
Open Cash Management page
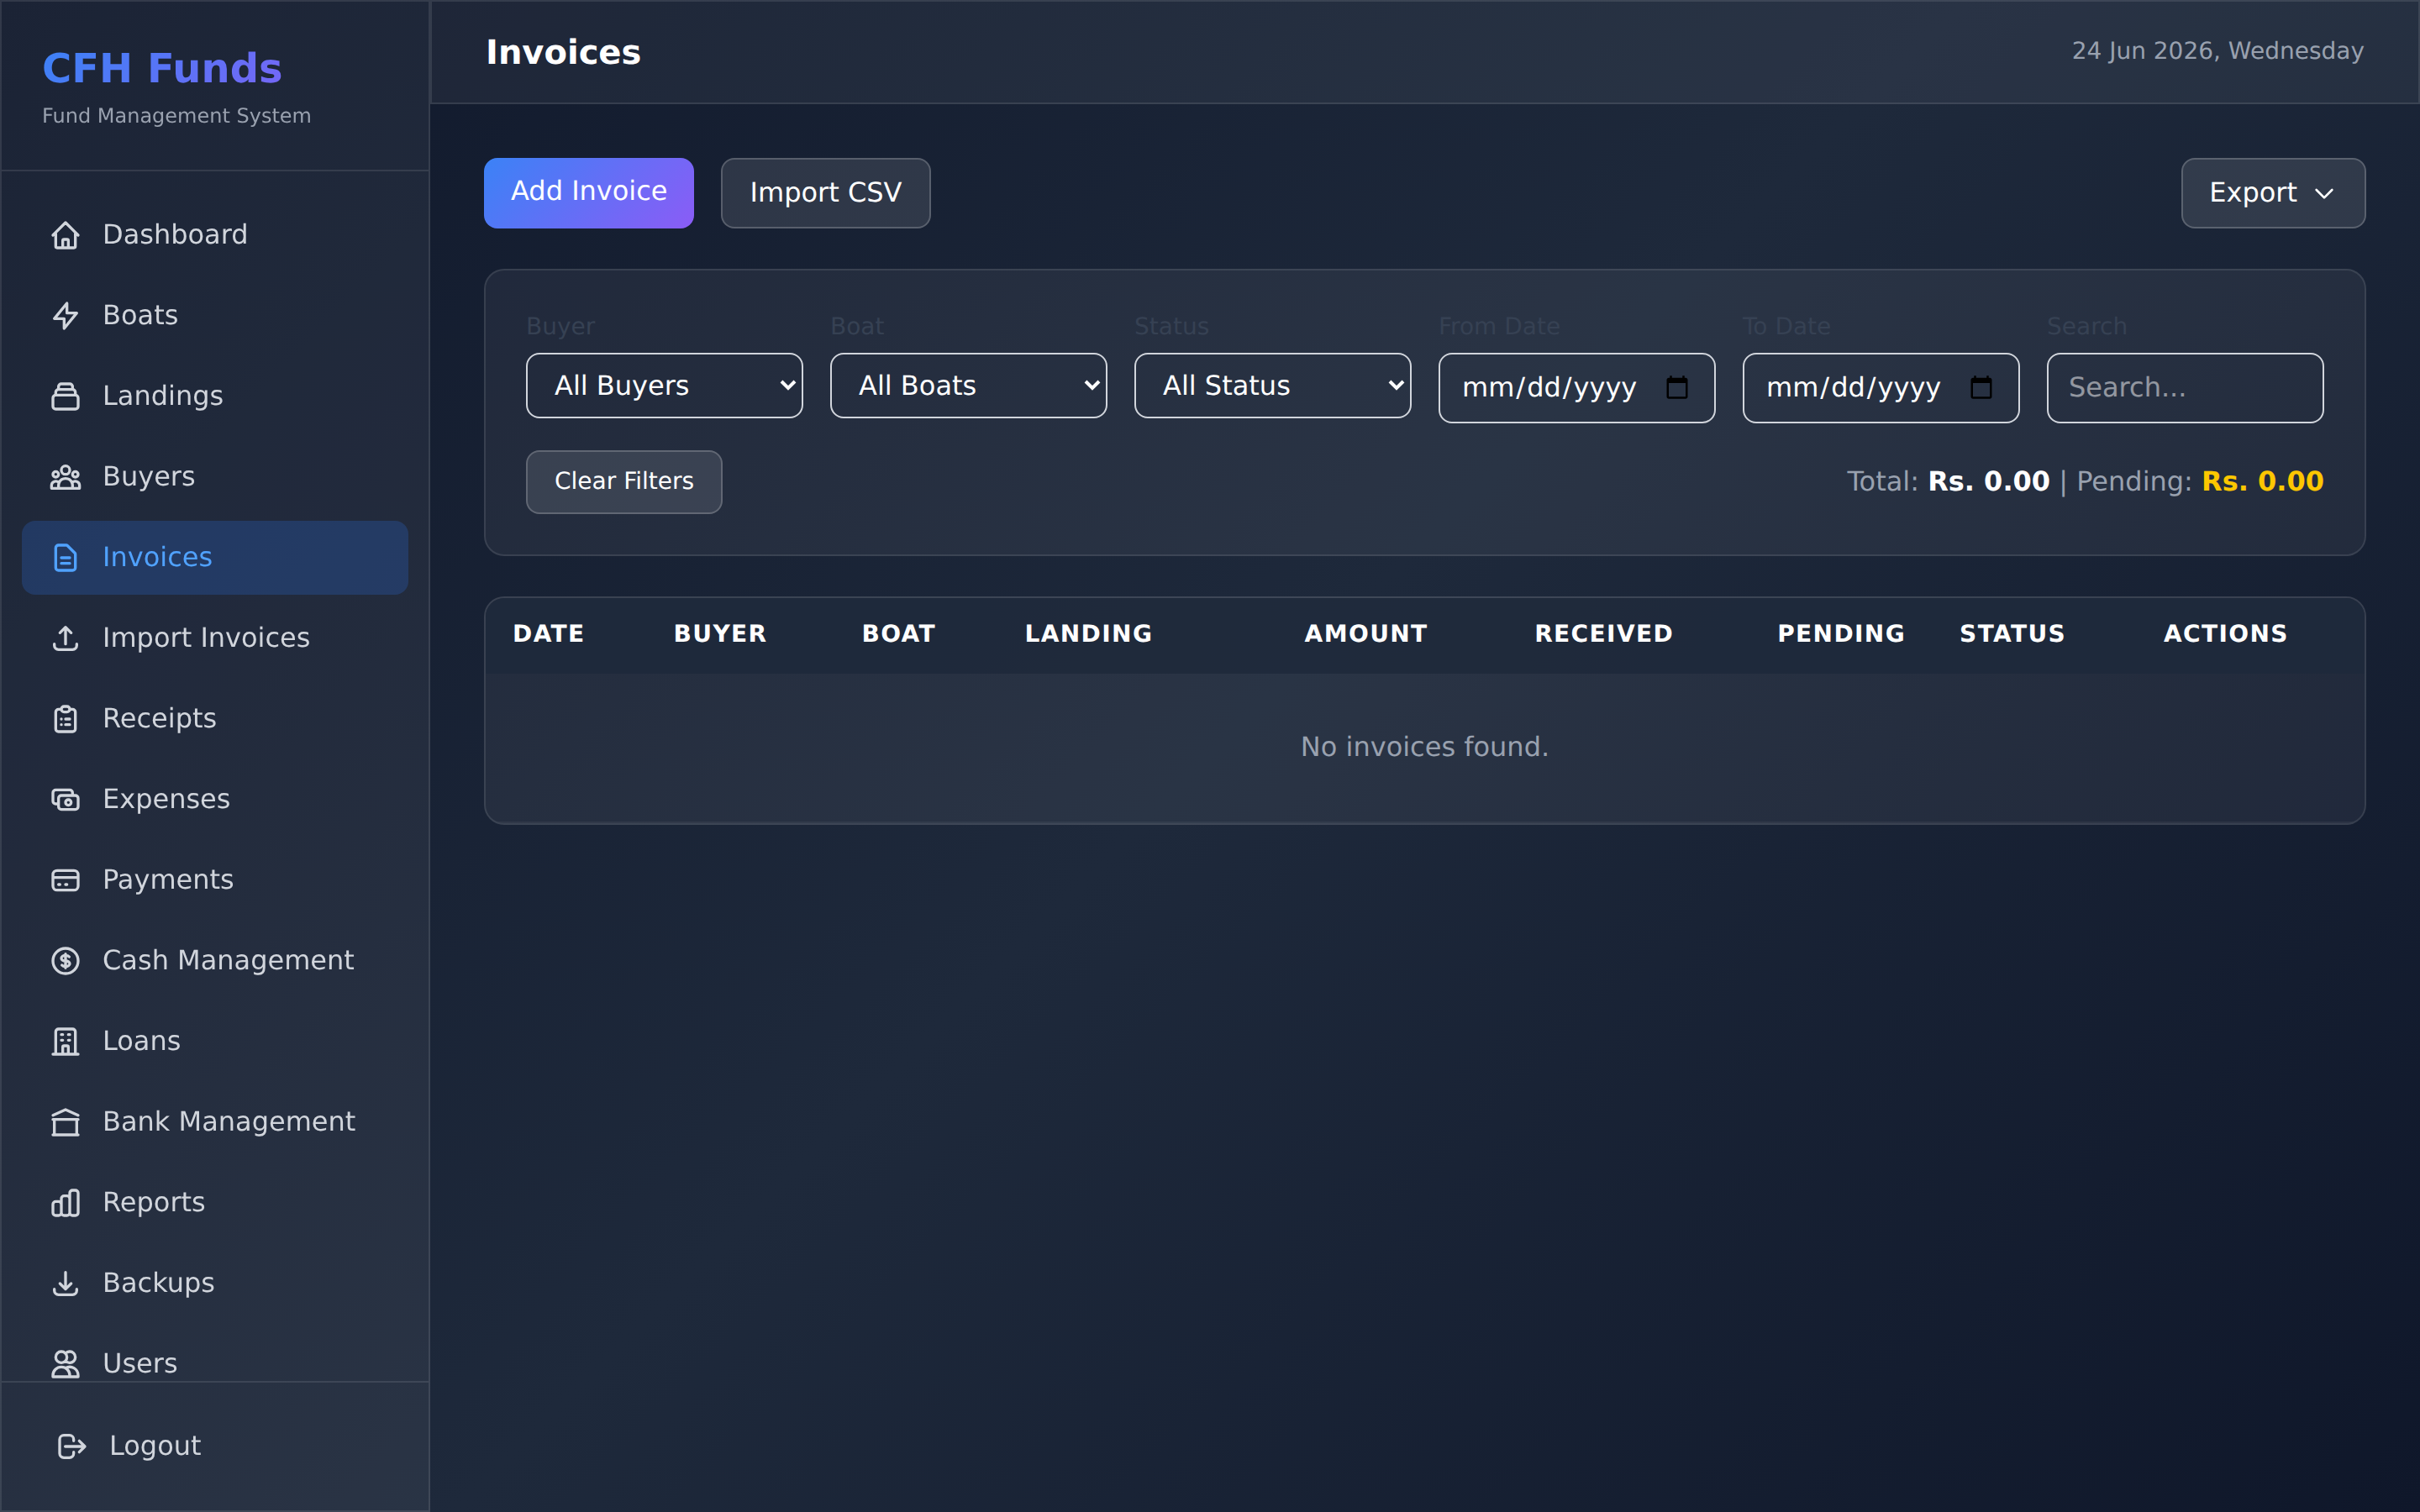coord(215,961)
